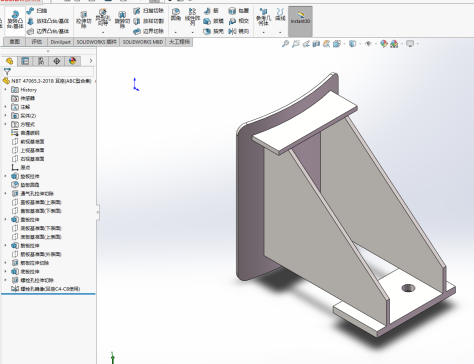
Task: Click the Draft (拔模) tool
Action: point(214,21)
